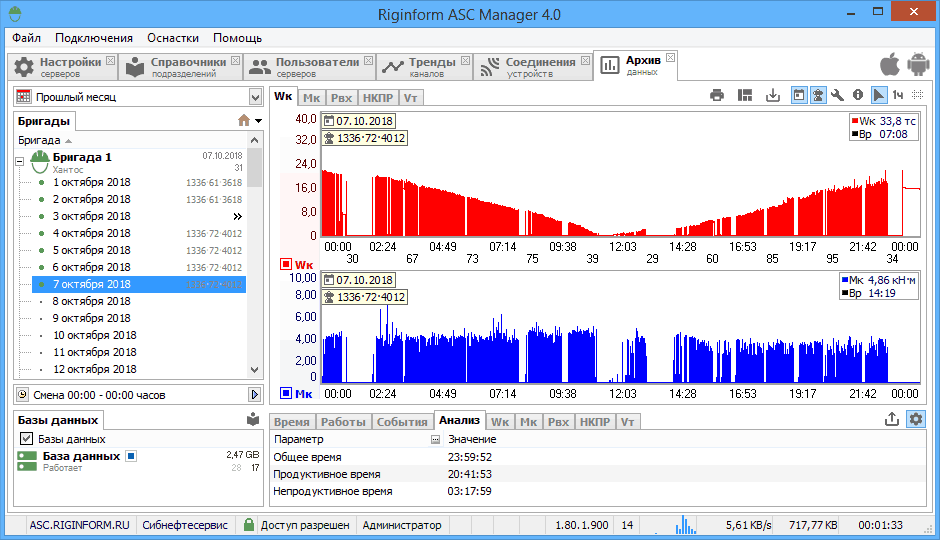Click the Apple app icon
Screen dimensions: 940x540
(889, 66)
